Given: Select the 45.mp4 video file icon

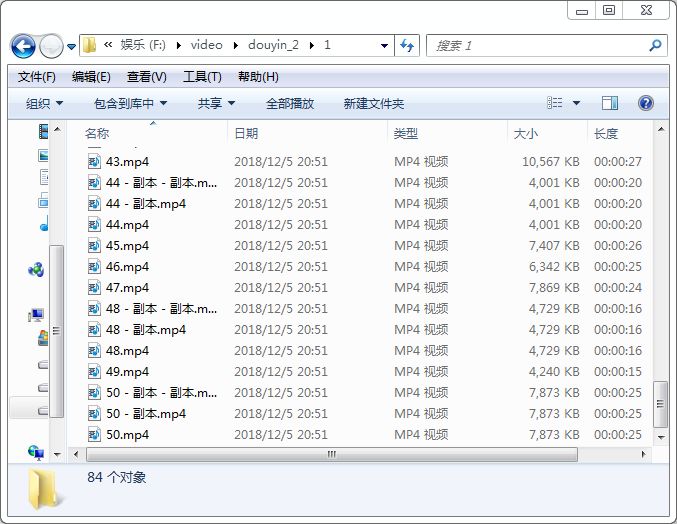Looking at the screenshot, I should tap(94, 246).
